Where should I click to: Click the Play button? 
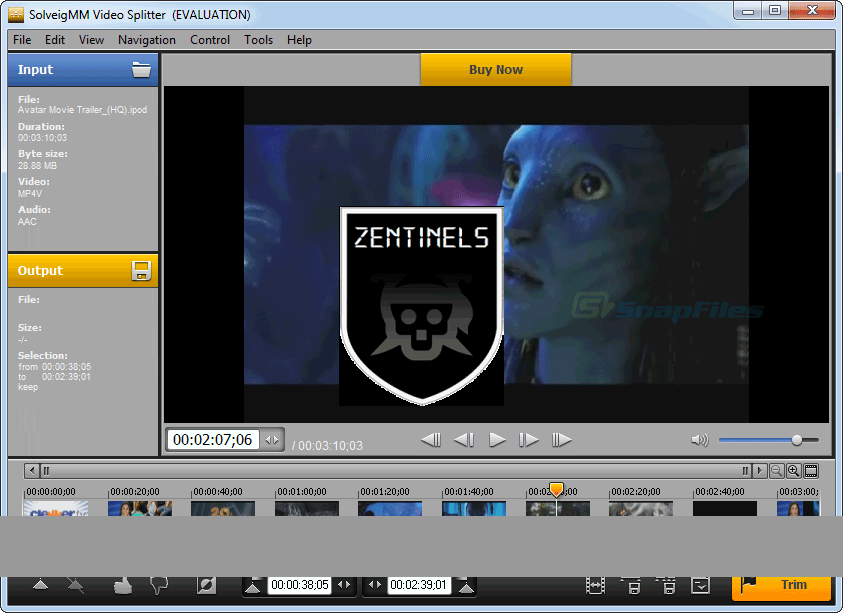point(497,440)
